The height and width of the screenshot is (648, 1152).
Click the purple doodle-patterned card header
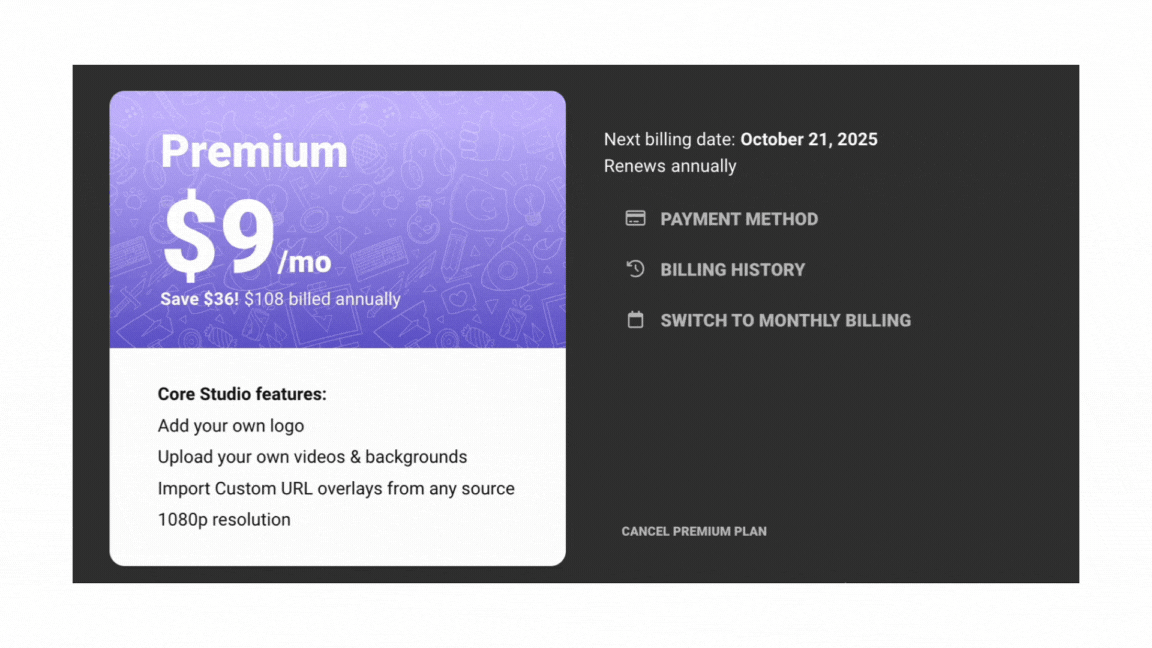coord(338,219)
